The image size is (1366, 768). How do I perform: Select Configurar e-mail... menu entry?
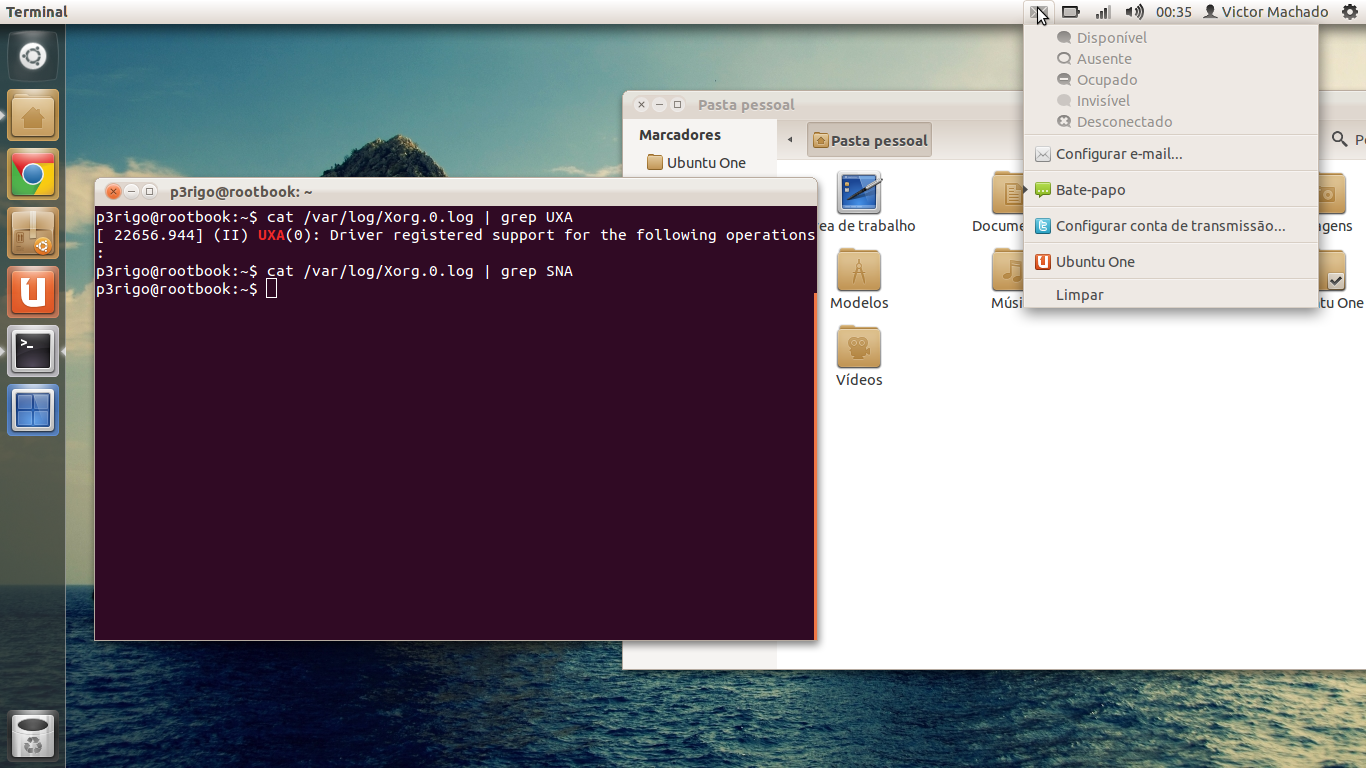1118,154
